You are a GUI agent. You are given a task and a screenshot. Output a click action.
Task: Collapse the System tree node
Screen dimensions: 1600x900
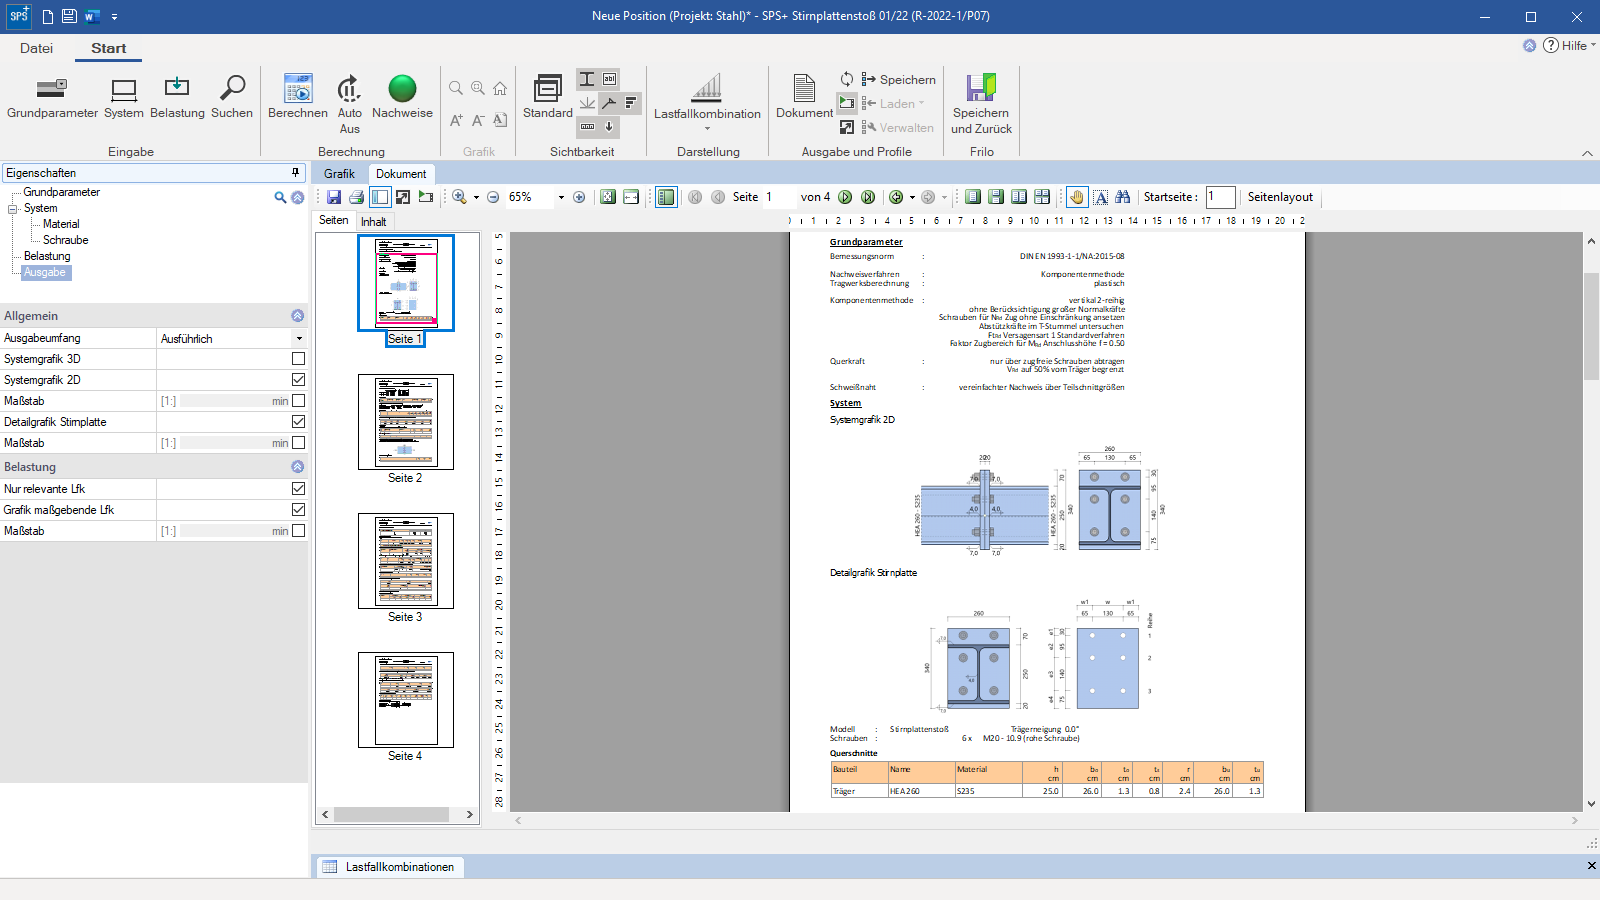[13, 209]
